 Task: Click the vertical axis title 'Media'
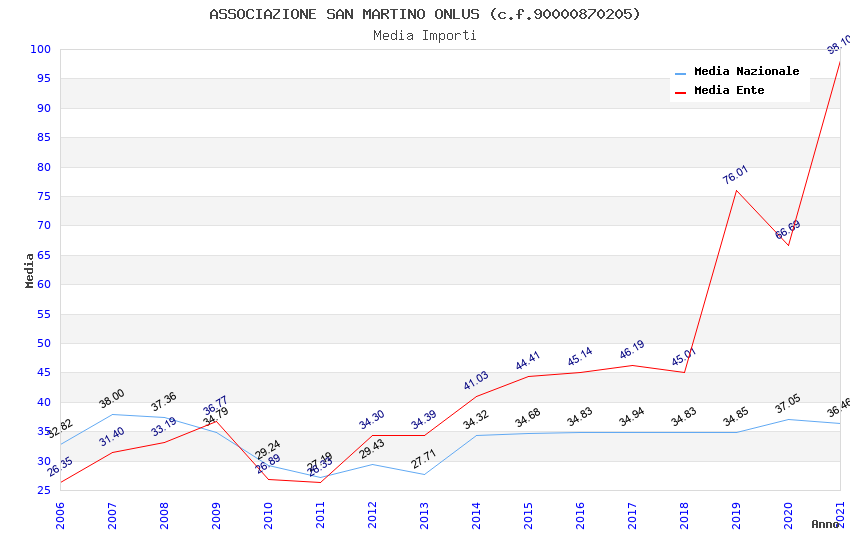point(29,270)
